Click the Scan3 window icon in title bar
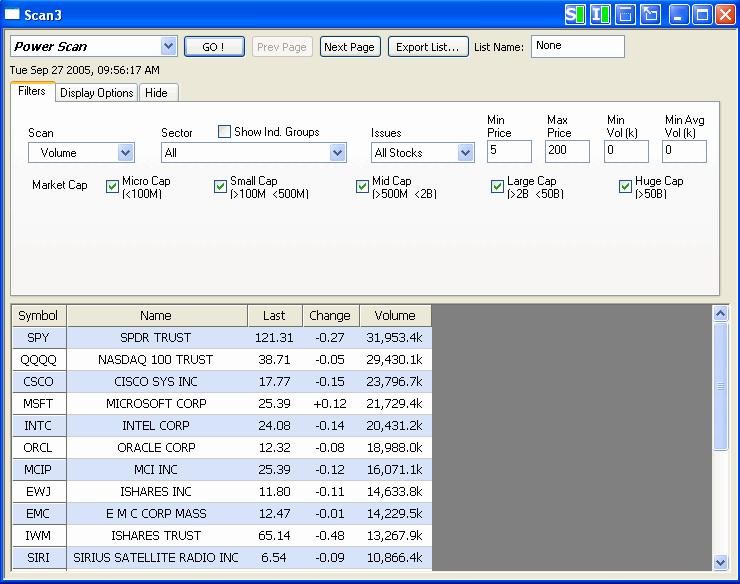 (x=13, y=15)
